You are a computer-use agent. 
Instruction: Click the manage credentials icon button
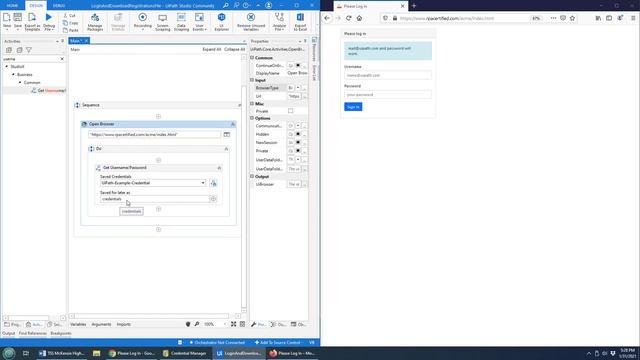click(x=213, y=183)
